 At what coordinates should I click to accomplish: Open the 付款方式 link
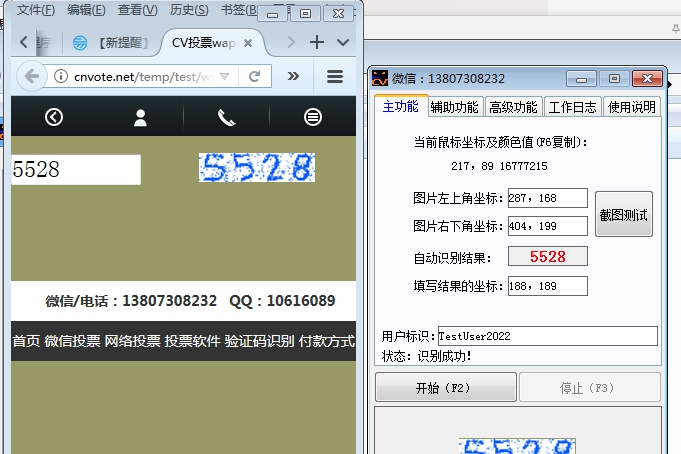tap(327, 341)
